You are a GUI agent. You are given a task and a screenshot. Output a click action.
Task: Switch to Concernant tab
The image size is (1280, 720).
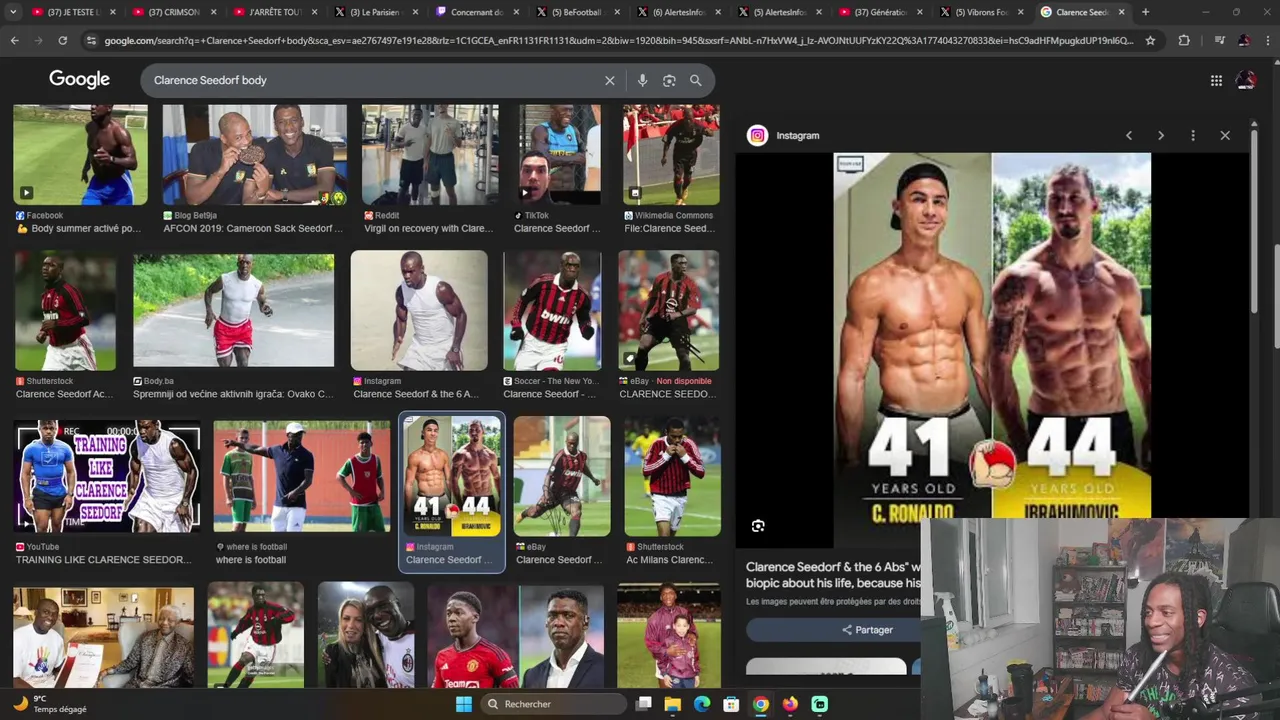tap(475, 12)
